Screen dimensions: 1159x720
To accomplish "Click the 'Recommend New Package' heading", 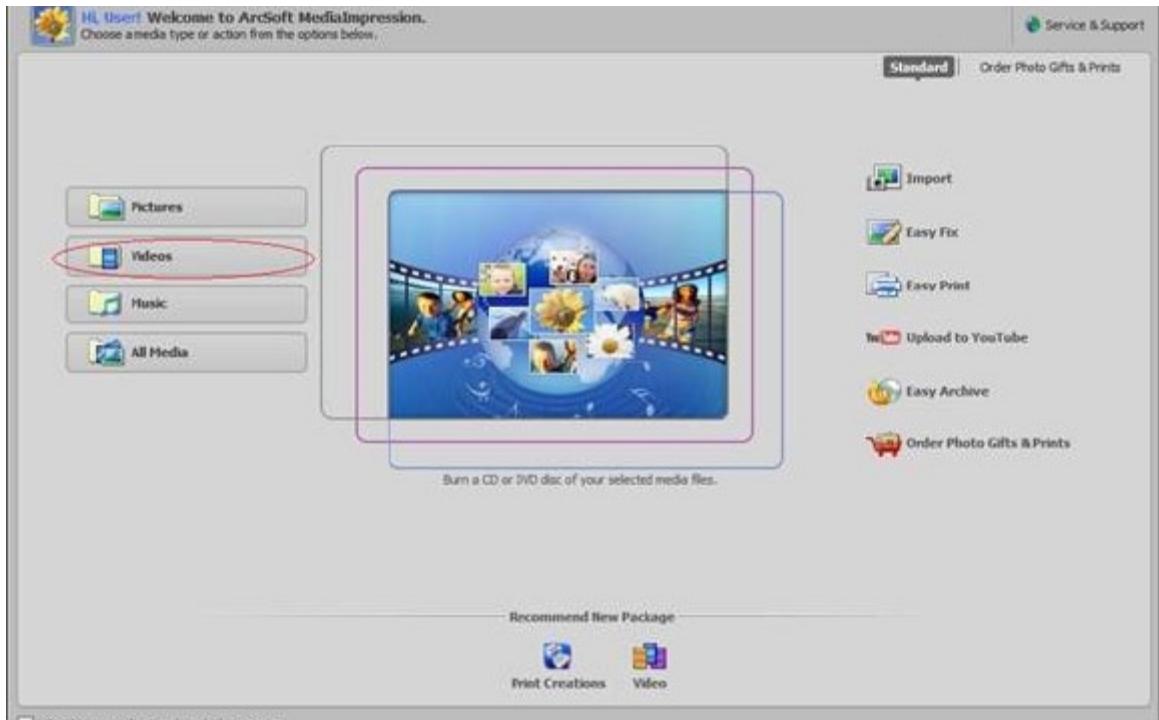I will click(591, 617).
